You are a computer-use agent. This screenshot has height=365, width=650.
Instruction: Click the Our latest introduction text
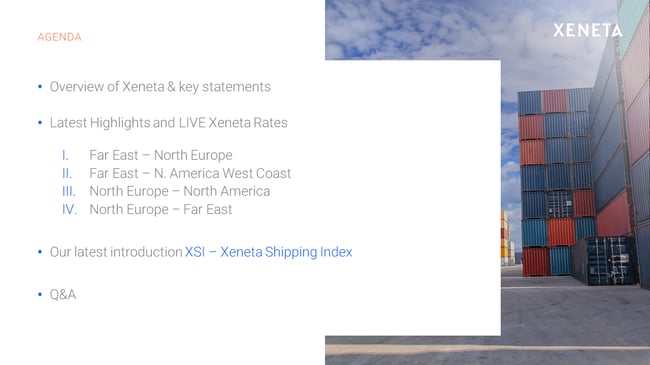pyautogui.click(x=116, y=252)
